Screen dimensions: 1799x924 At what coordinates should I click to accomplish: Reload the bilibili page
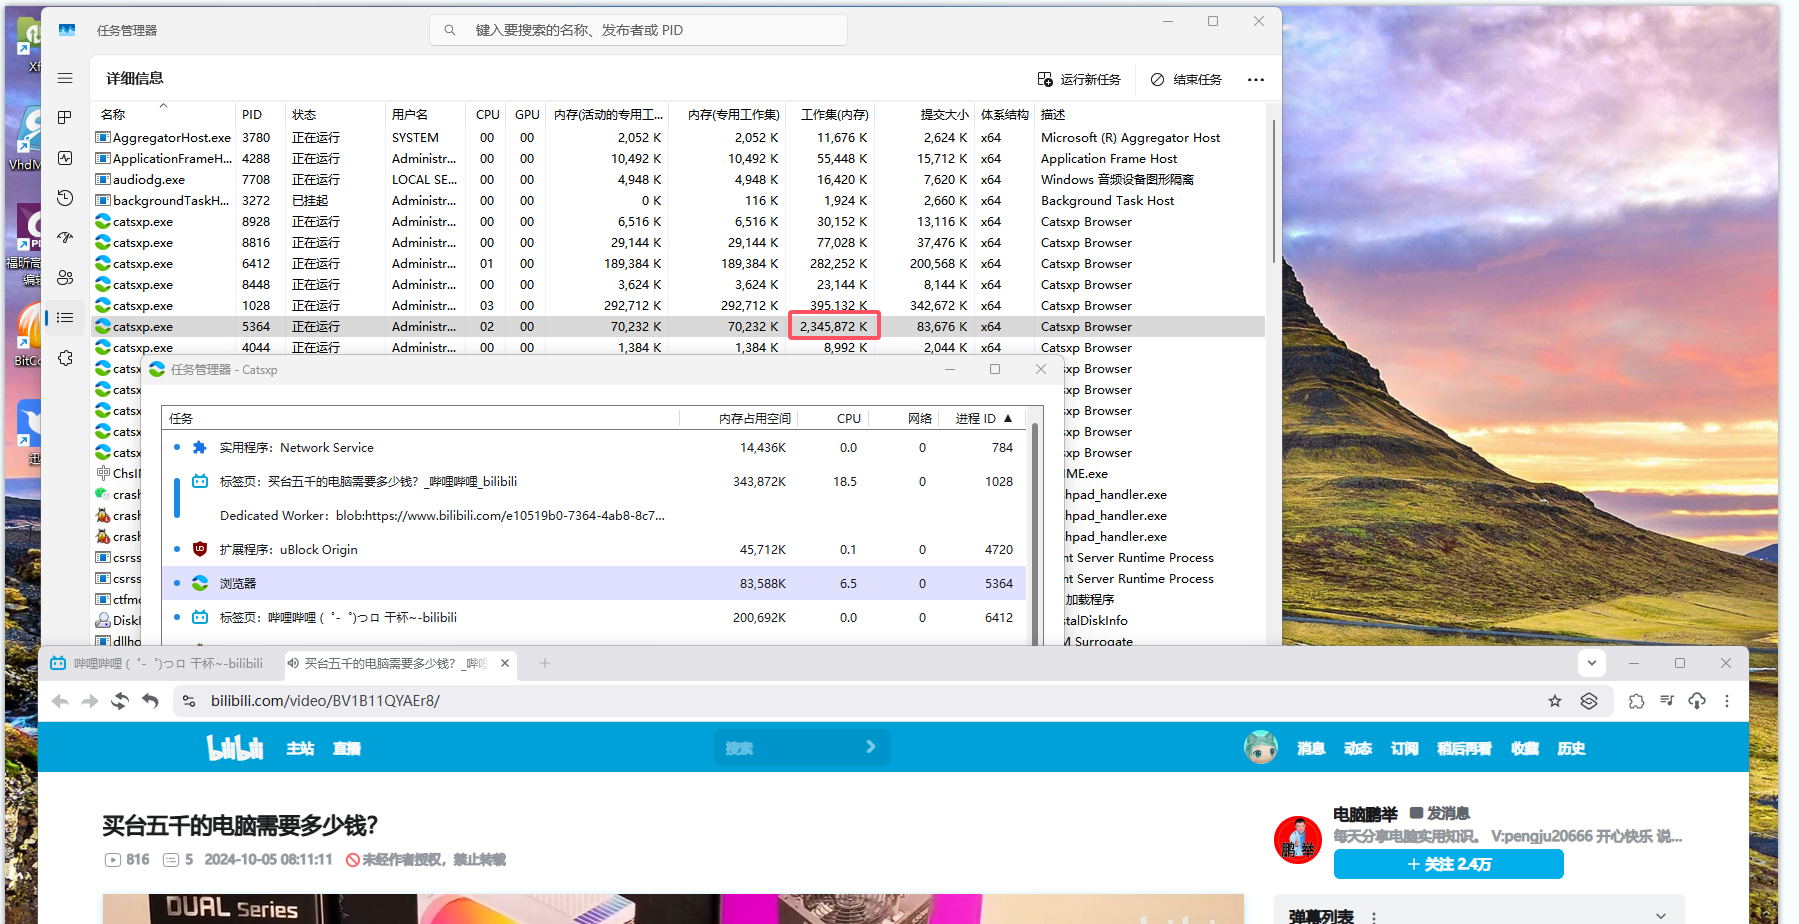coord(120,701)
